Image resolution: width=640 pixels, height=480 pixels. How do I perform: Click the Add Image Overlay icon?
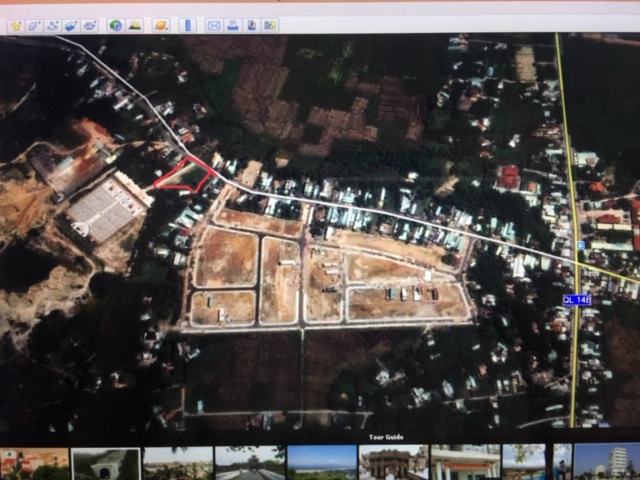(70, 25)
